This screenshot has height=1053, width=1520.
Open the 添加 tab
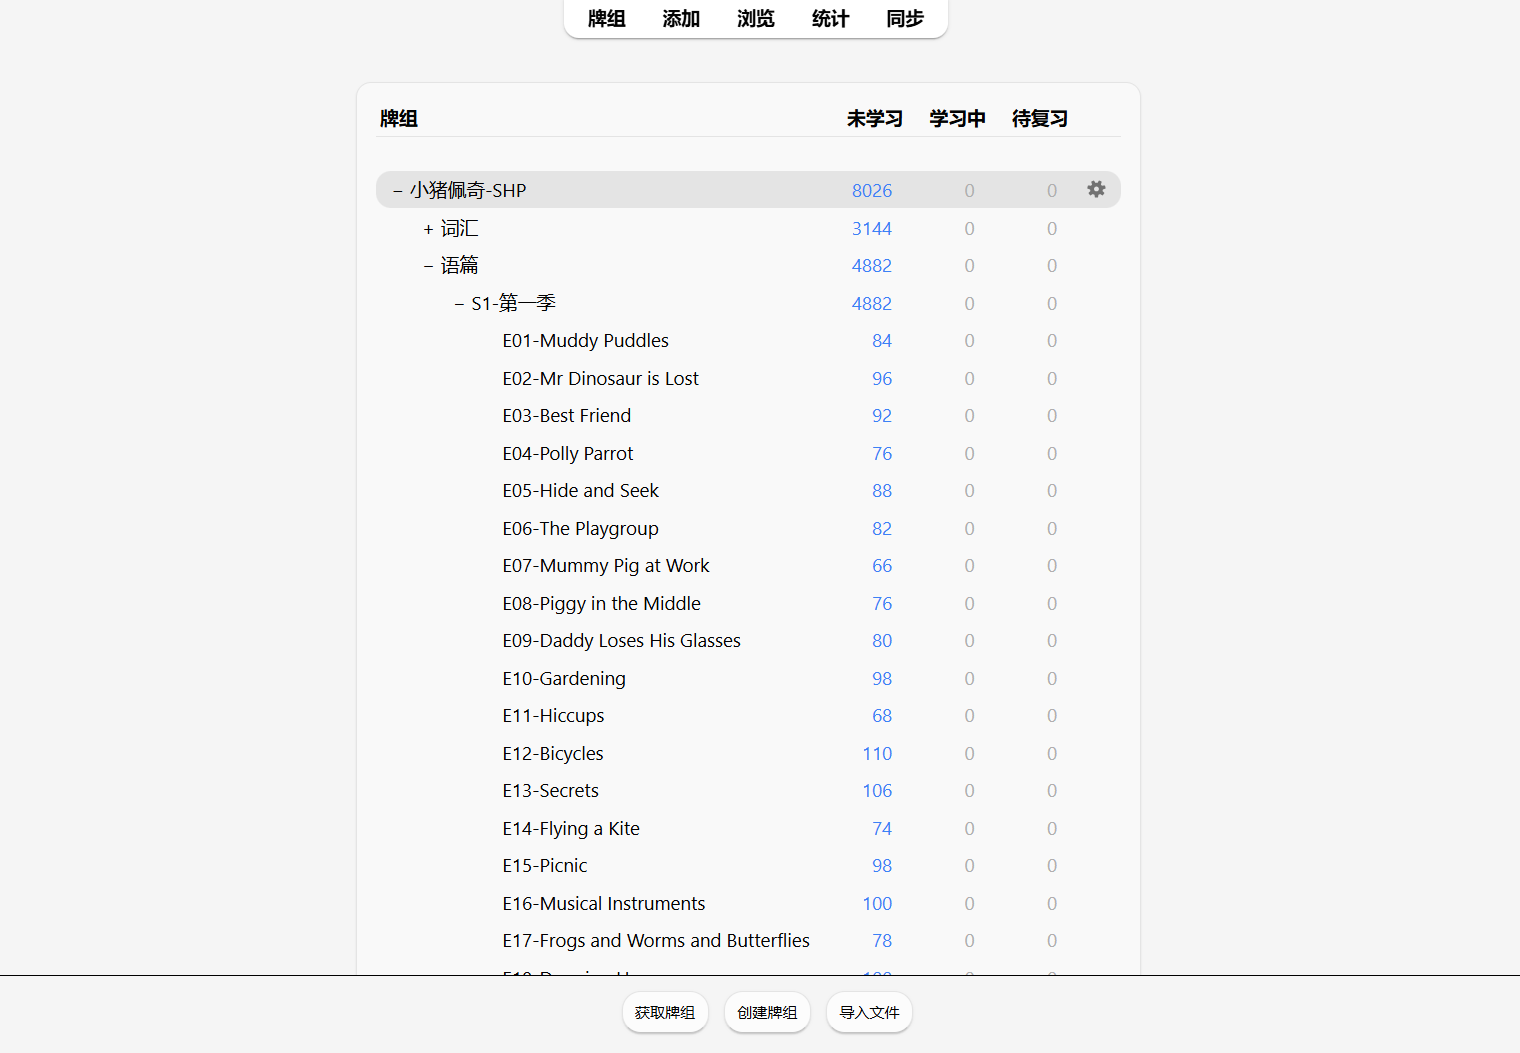681,19
